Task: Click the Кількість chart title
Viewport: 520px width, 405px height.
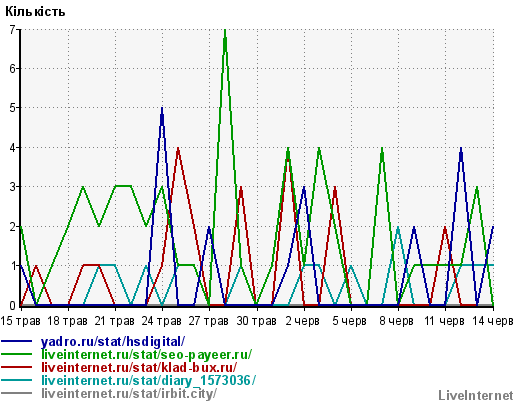Action: pyautogui.click(x=35, y=12)
